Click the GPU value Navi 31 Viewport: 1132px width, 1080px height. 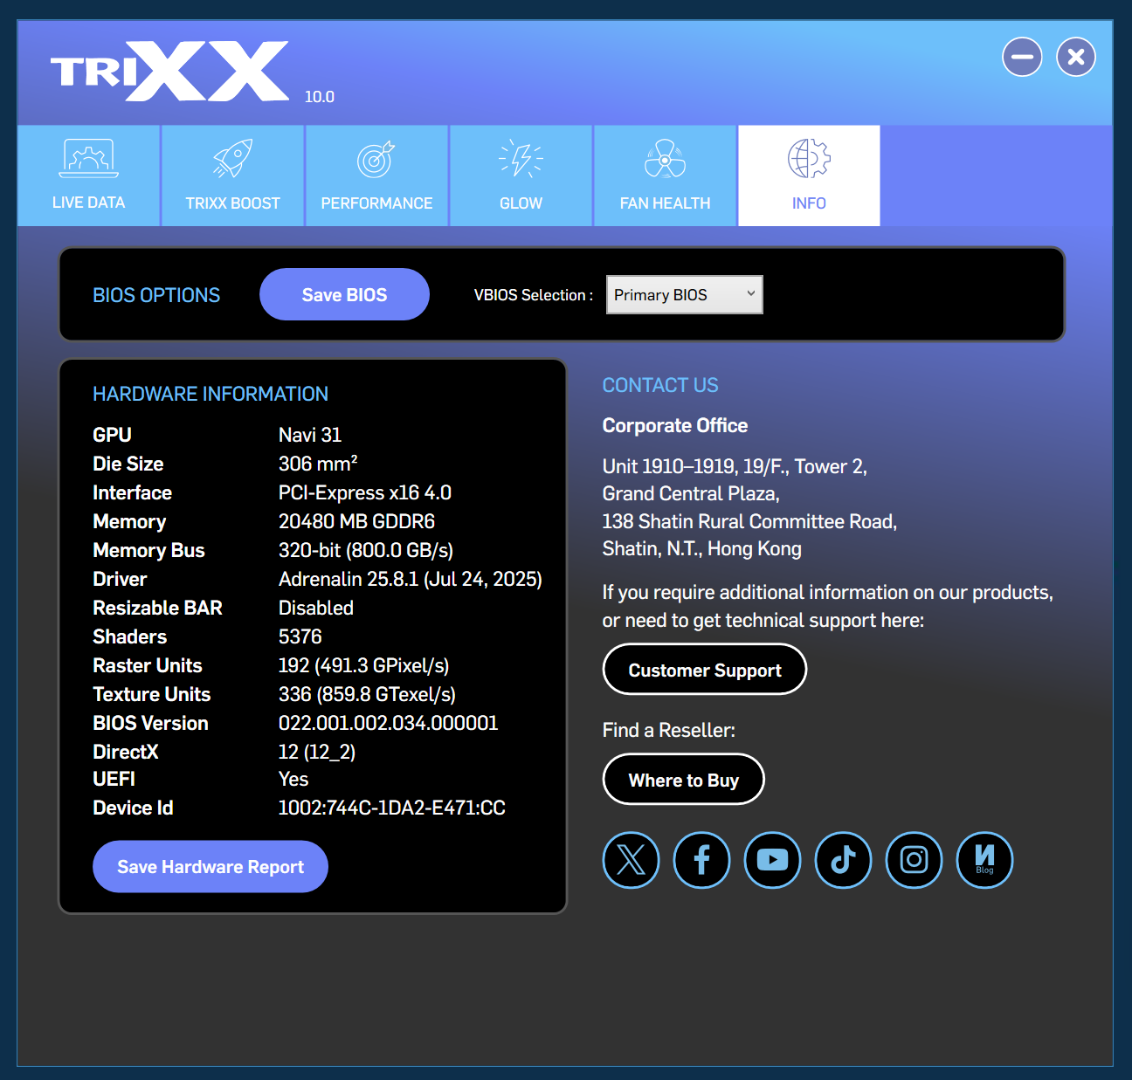(310, 435)
